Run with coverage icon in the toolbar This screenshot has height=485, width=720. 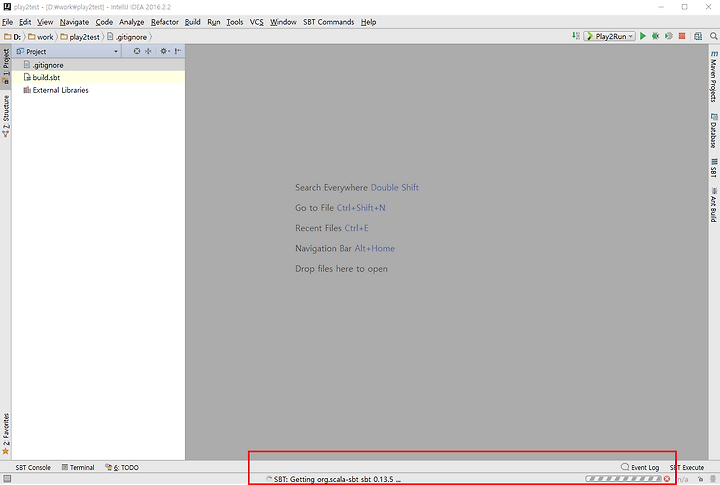669,36
